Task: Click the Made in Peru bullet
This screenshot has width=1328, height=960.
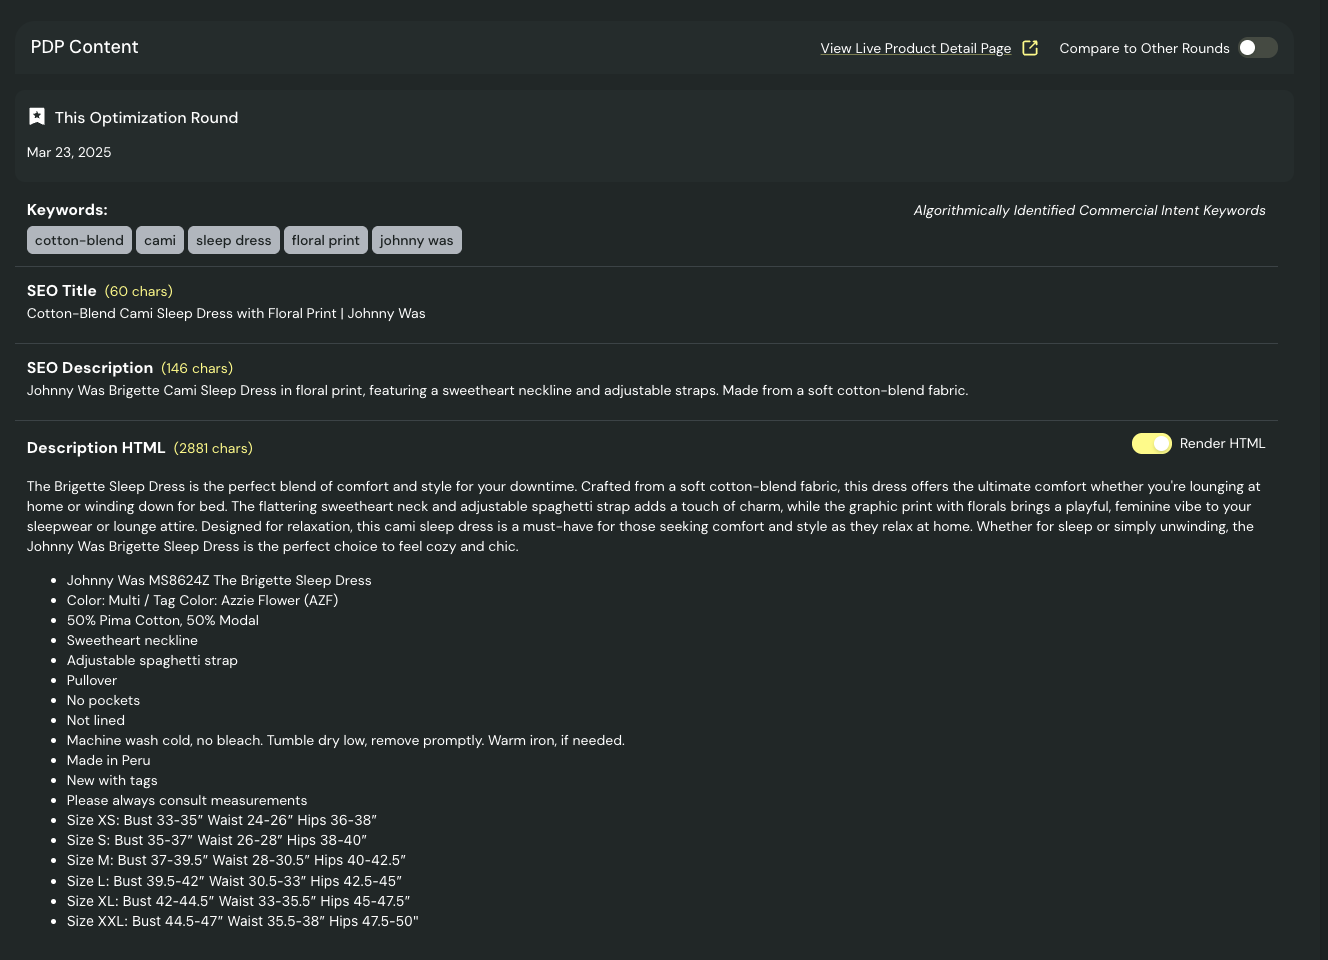Action: coord(108,760)
